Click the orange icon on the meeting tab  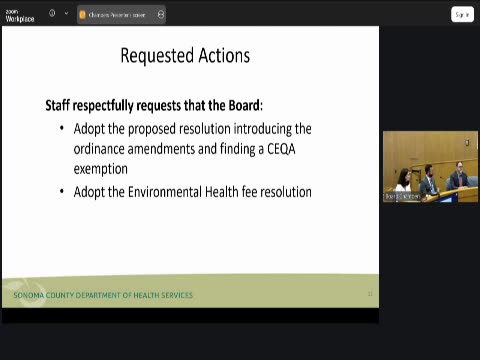coord(82,15)
